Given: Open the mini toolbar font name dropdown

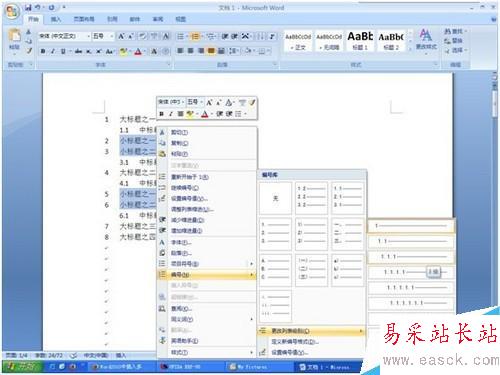Looking at the screenshot, I should point(183,102).
